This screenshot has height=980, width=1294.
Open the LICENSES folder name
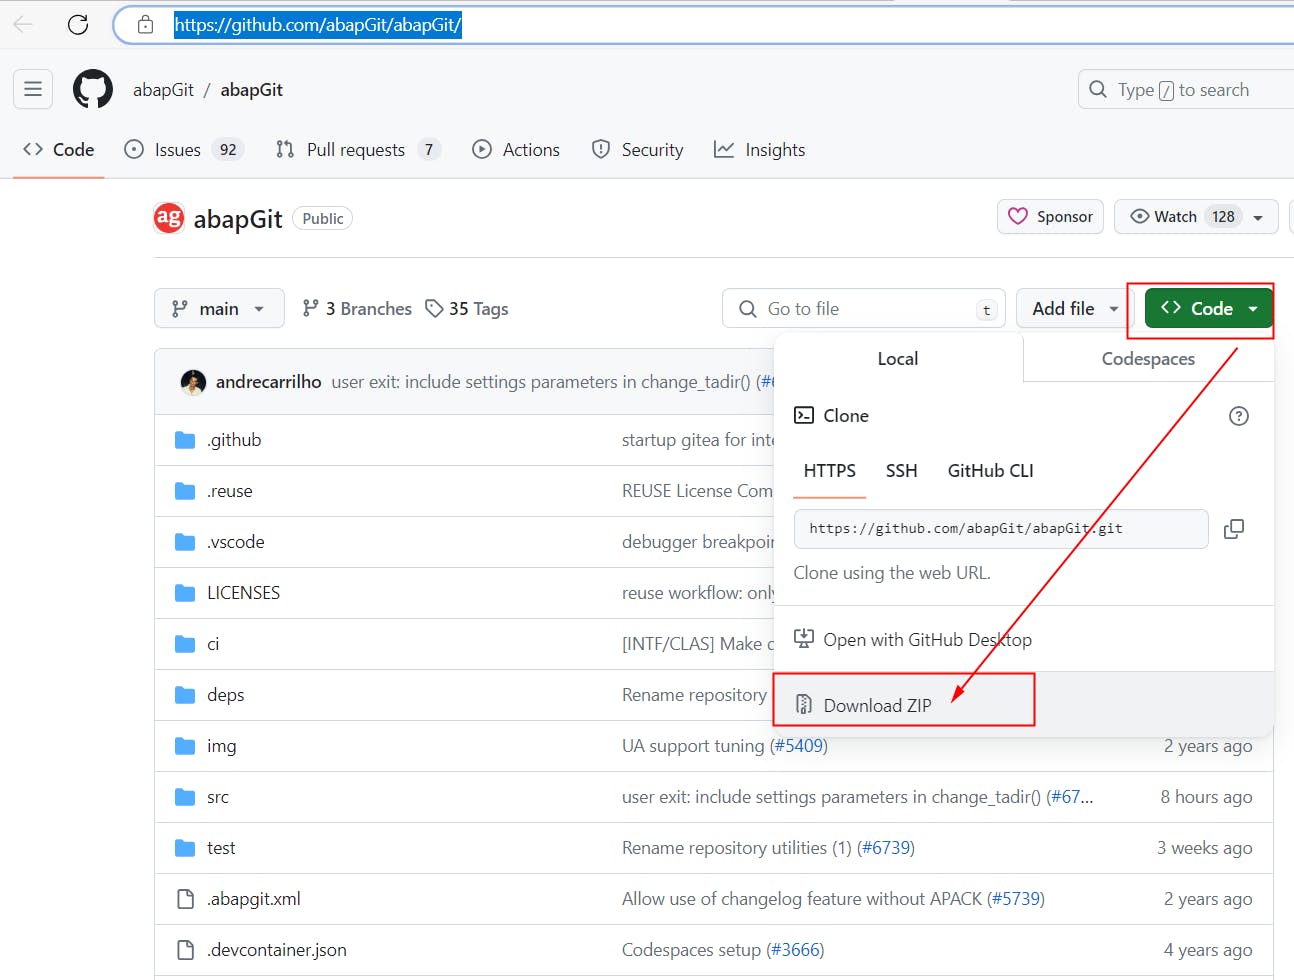pyautogui.click(x=243, y=593)
